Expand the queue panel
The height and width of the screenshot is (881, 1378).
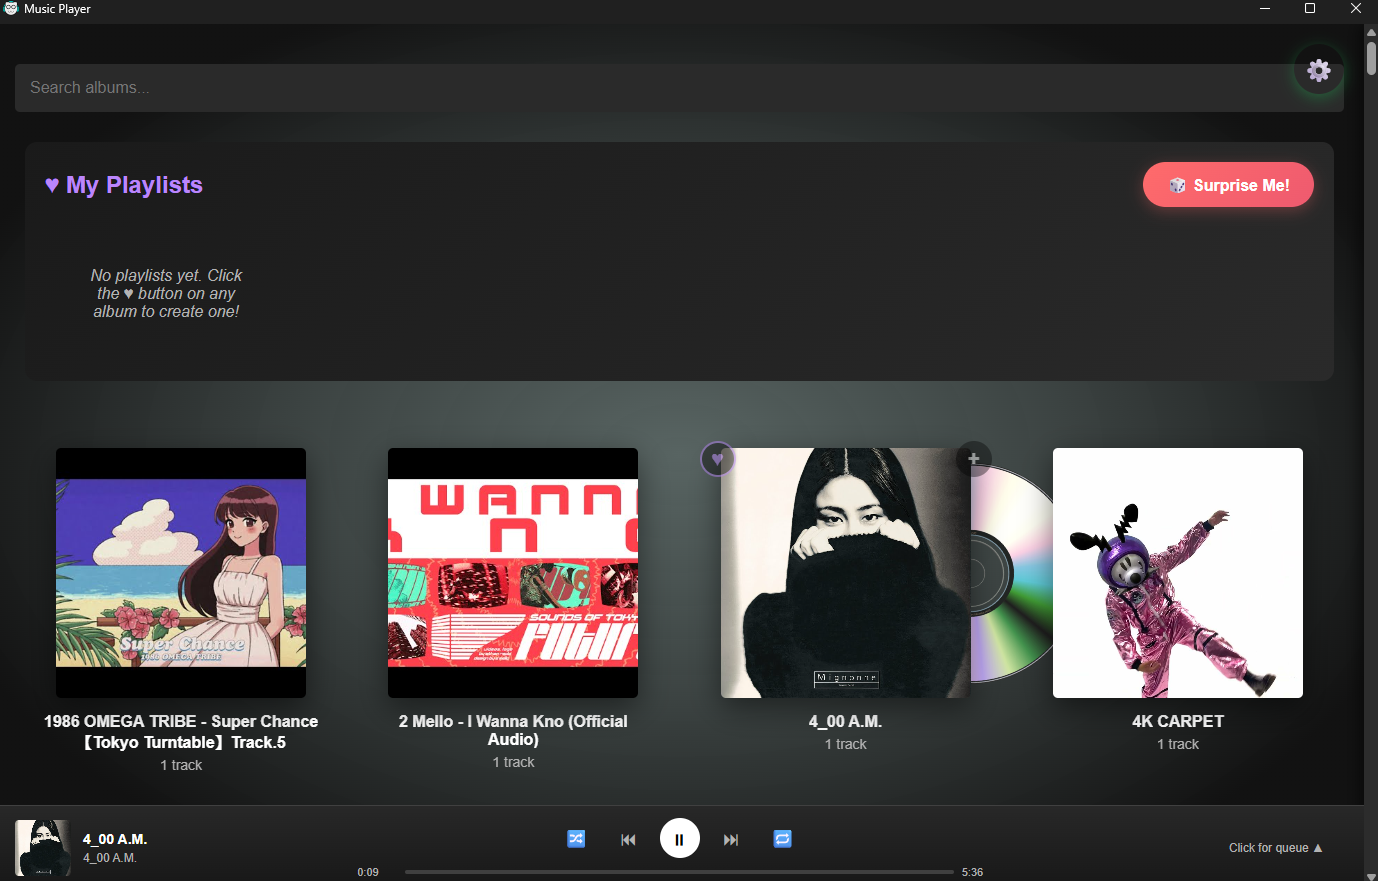tap(1275, 848)
